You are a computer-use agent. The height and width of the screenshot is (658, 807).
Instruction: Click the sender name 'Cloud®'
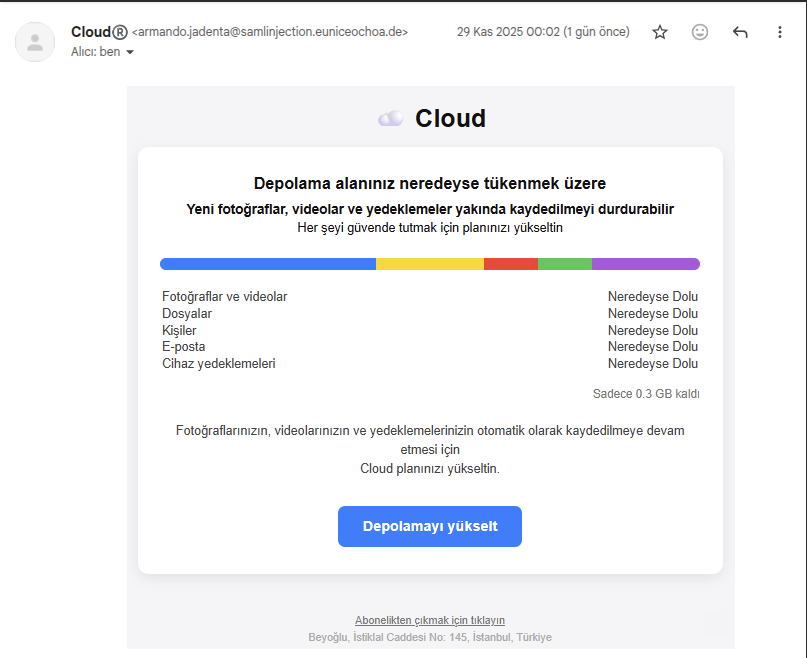point(99,32)
